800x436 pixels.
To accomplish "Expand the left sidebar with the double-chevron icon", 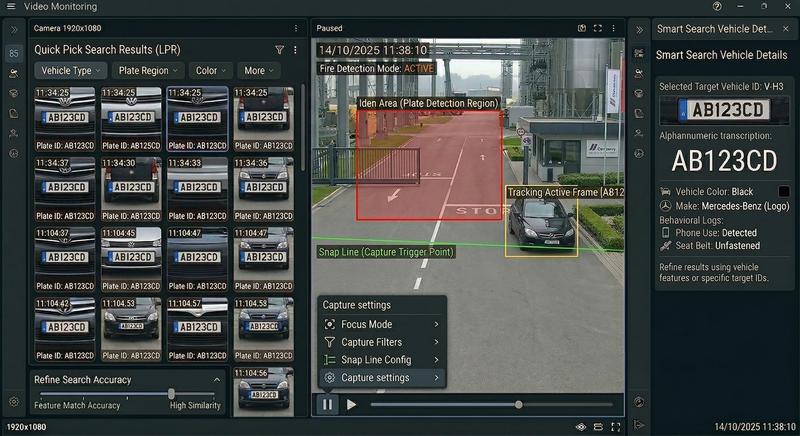I will pos(14,30).
